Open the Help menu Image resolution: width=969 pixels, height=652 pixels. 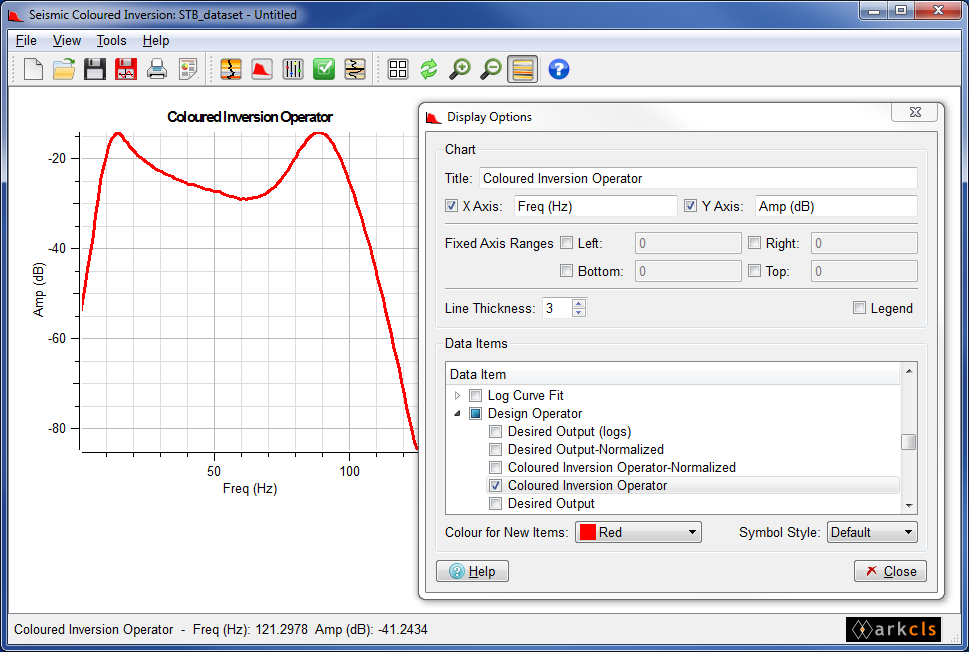tap(156, 41)
